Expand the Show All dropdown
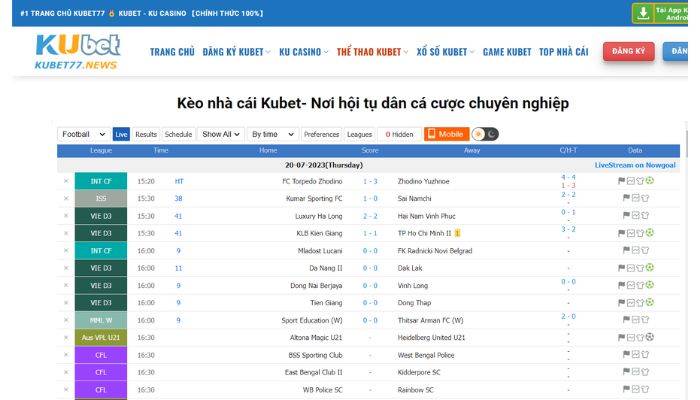The width and height of the screenshot is (700, 400). coord(220,134)
